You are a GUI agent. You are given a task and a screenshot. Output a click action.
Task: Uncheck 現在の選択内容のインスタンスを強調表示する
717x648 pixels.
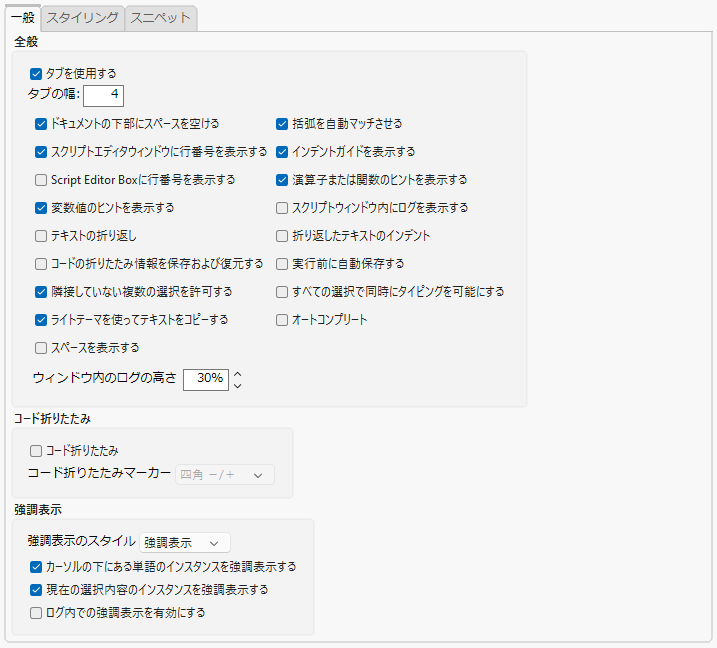tap(36, 590)
